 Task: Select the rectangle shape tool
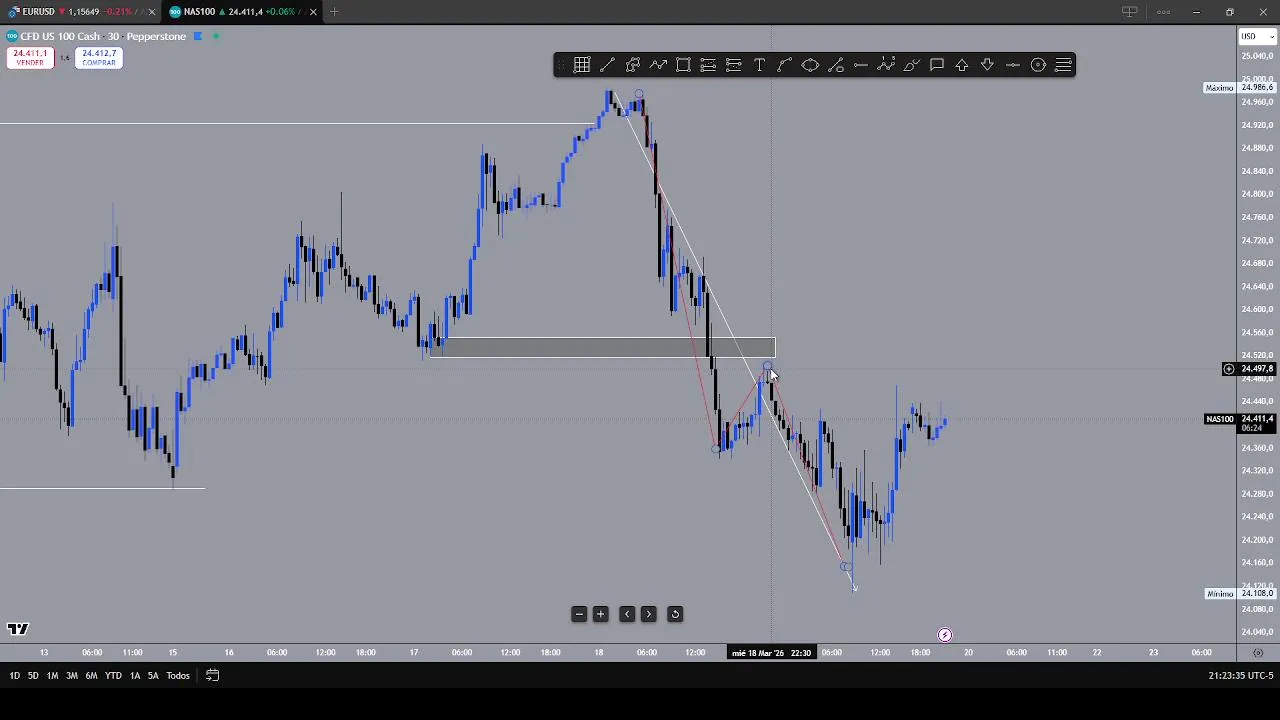(683, 65)
